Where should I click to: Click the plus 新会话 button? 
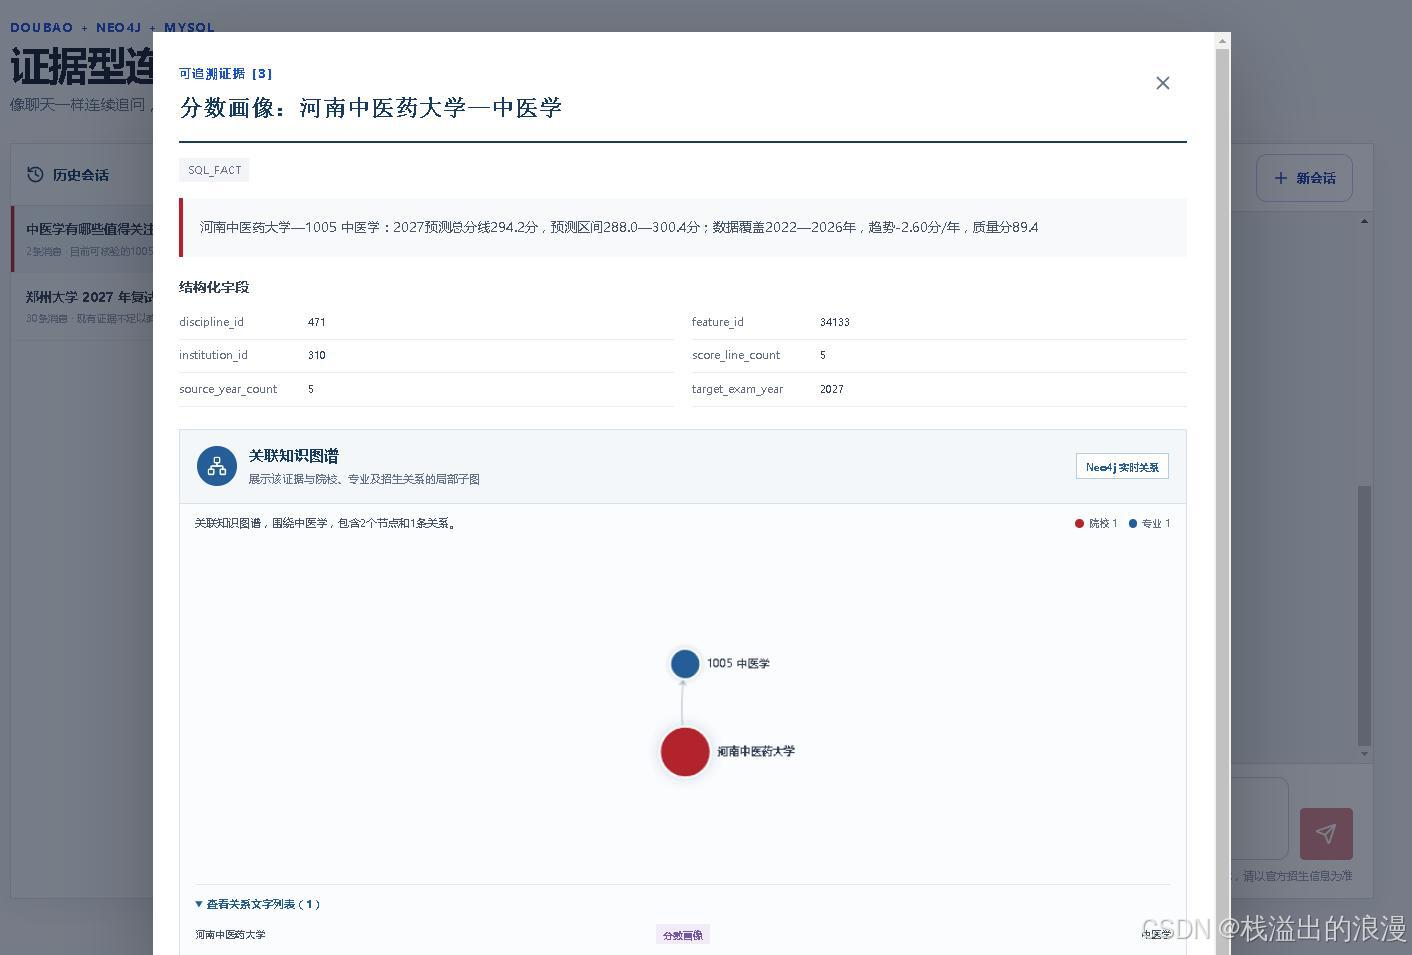(1304, 178)
